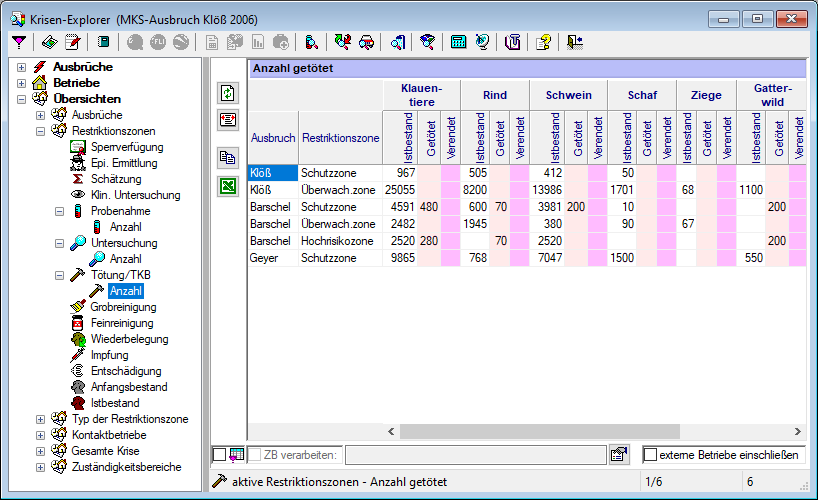Click the Schwein group header

point(568,95)
